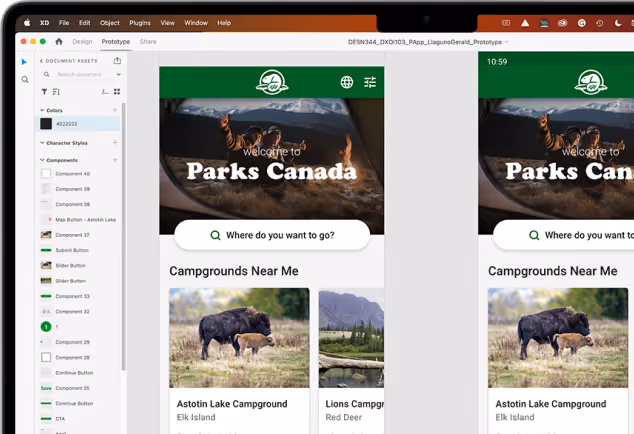Select the Select (arrow) tool

coord(24,62)
